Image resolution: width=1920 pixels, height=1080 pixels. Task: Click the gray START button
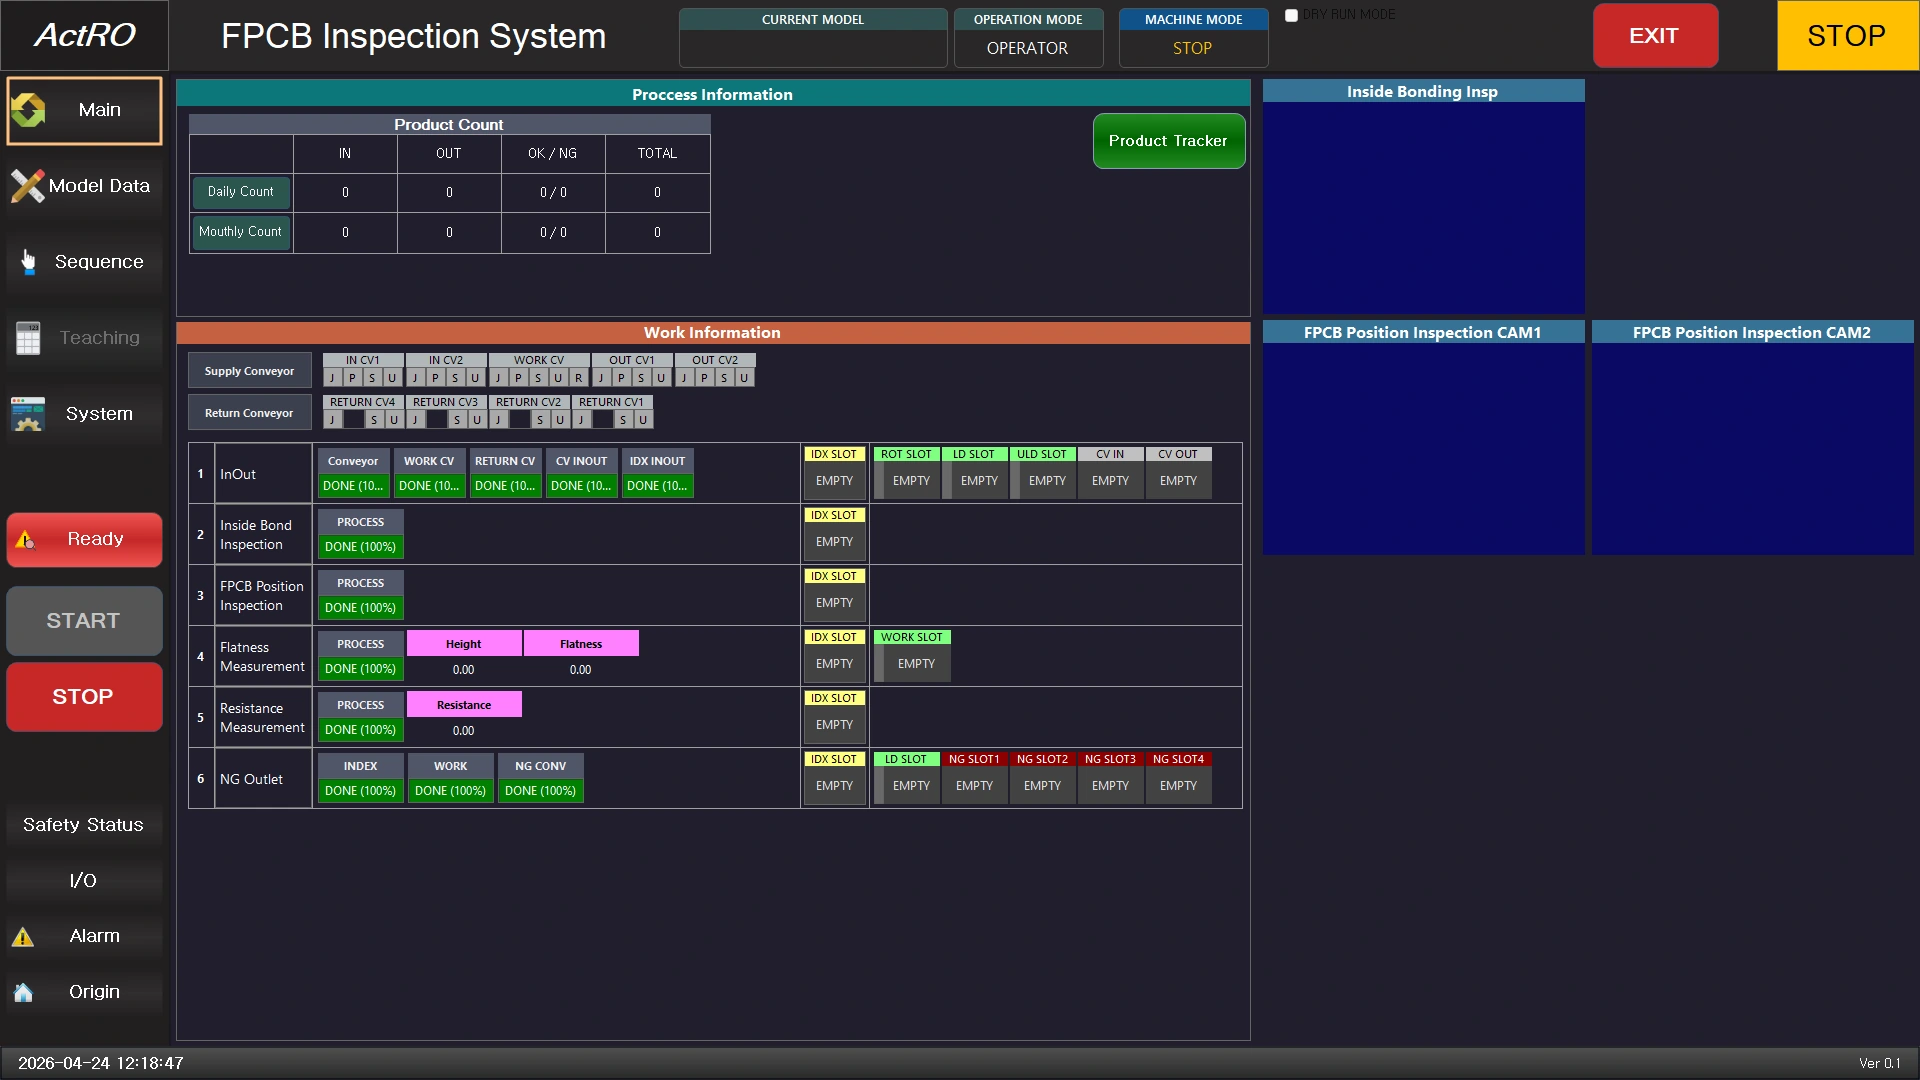click(84, 621)
